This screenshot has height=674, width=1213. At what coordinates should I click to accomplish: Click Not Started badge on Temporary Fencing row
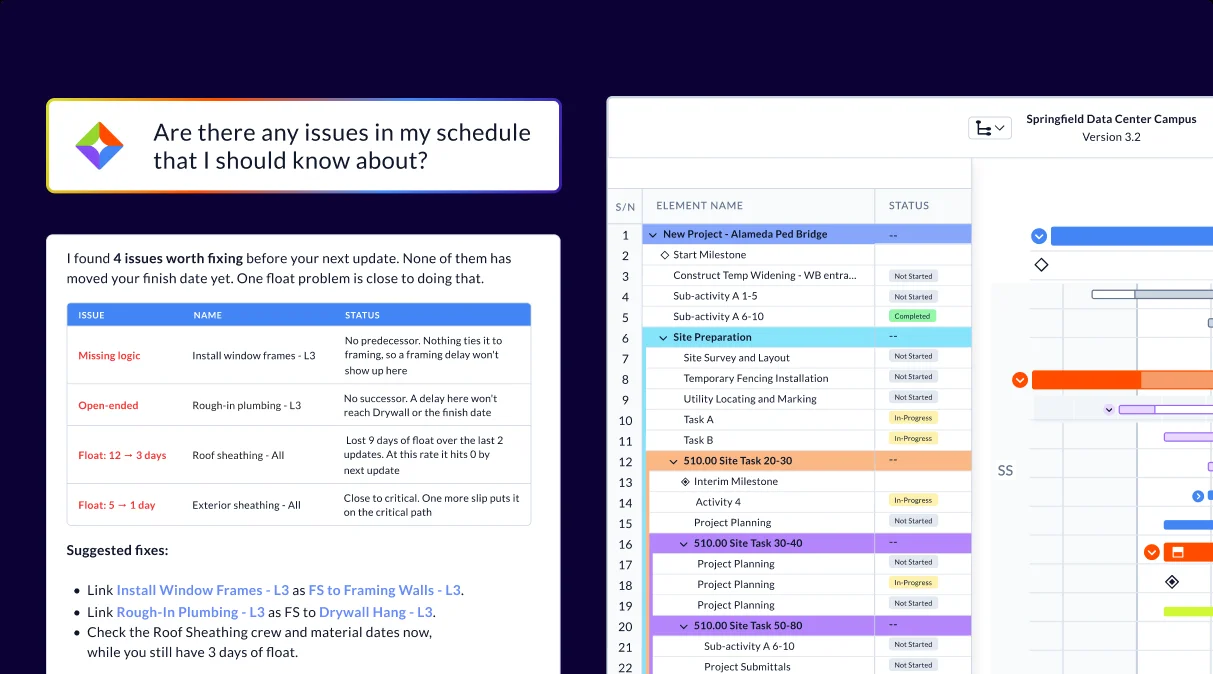[913, 377]
